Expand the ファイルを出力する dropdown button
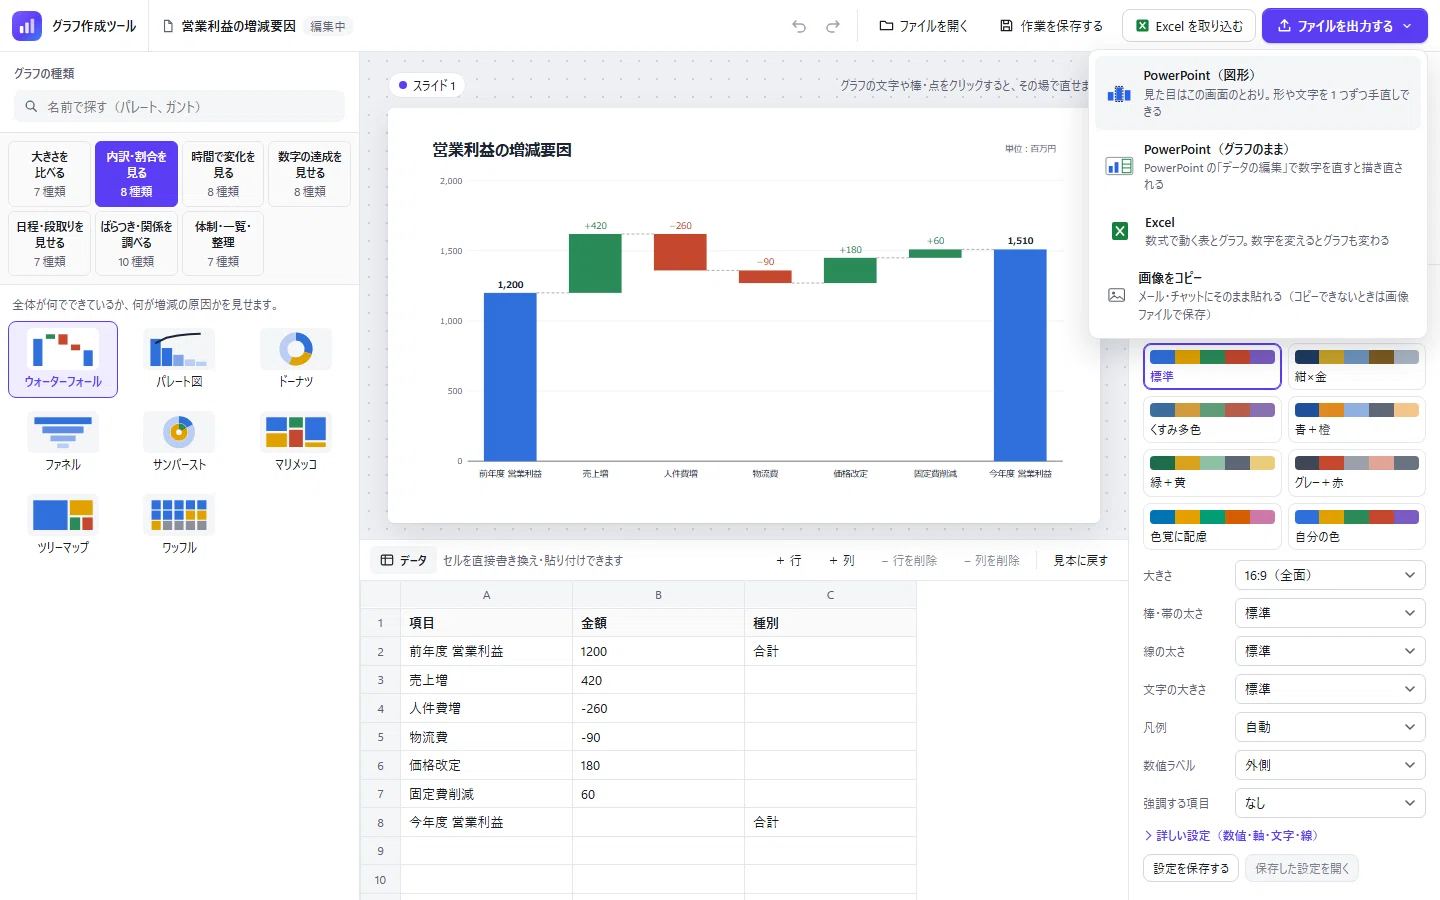The height and width of the screenshot is (900, 1440). click(x=1344, y=26)
